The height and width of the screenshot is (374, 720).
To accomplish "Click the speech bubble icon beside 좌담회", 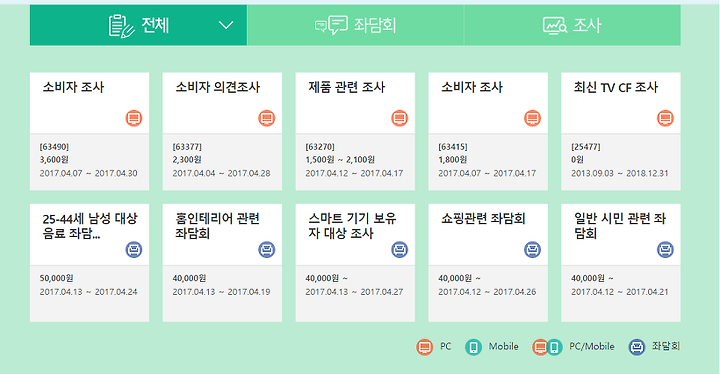I will click(x=331, y=25).
